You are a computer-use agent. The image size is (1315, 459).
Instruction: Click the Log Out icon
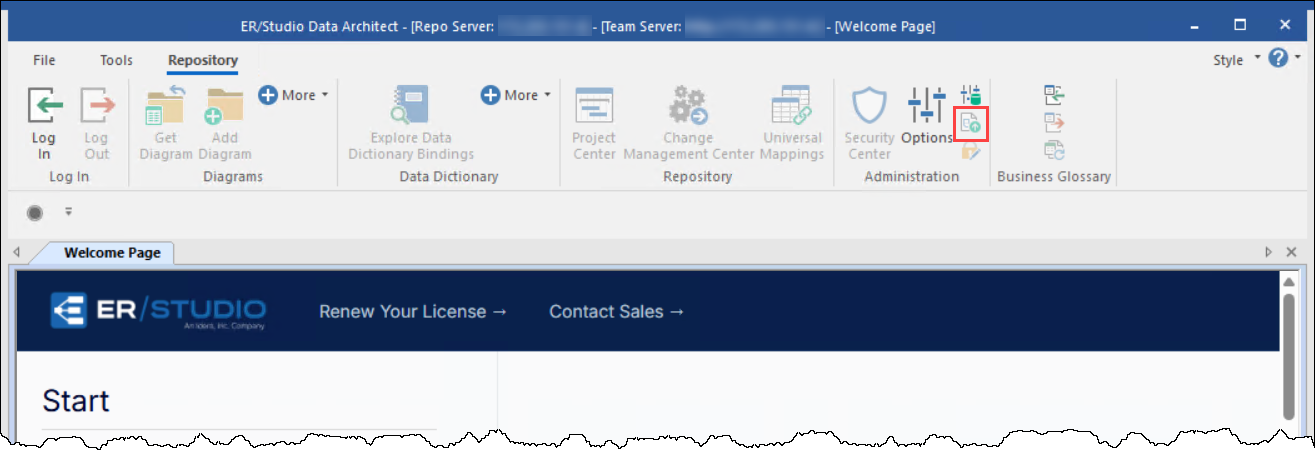point(97,107)
